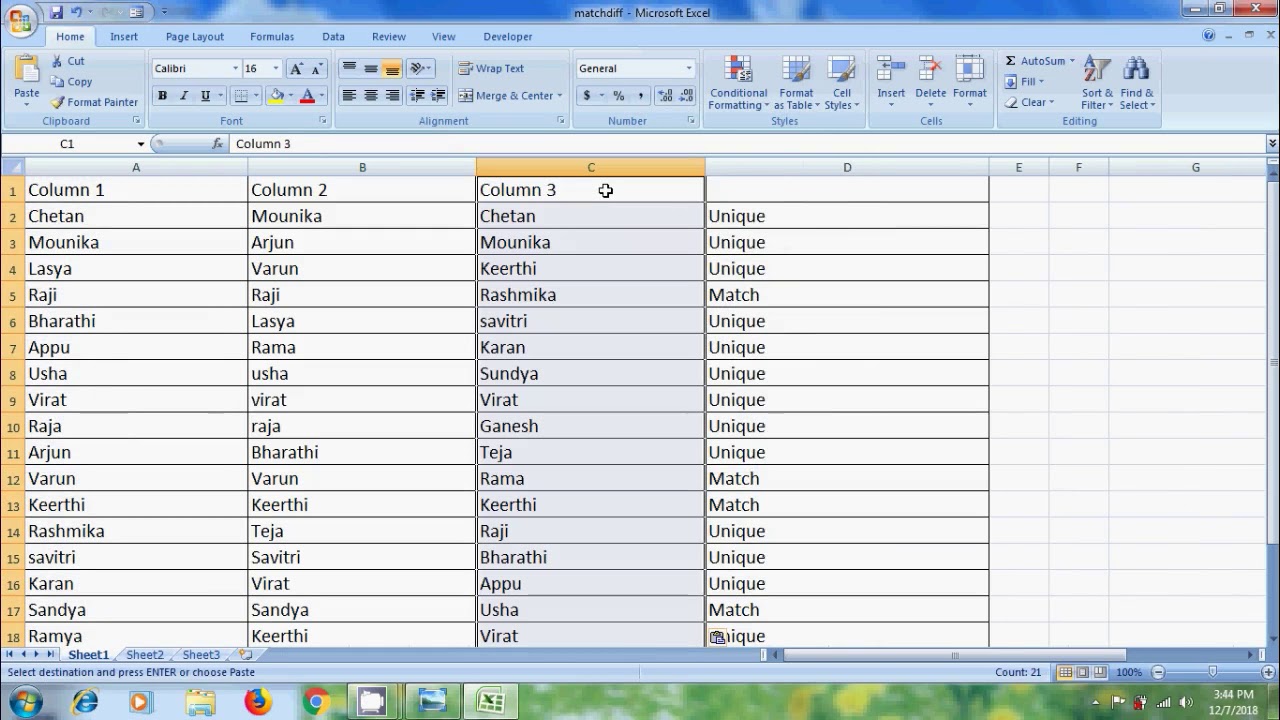Copy selection with Copy button

click(71, 82)
